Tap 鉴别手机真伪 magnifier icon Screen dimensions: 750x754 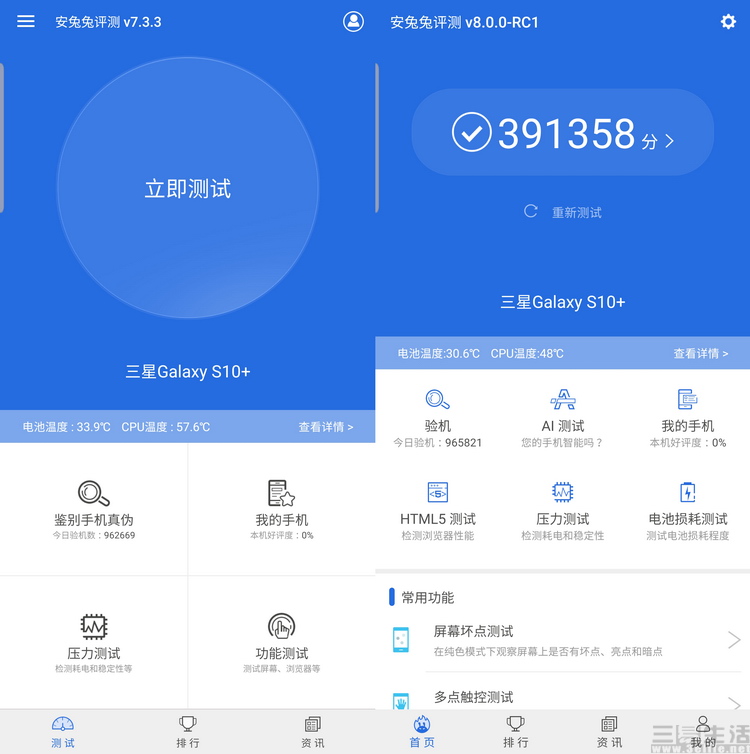(94, 493)
